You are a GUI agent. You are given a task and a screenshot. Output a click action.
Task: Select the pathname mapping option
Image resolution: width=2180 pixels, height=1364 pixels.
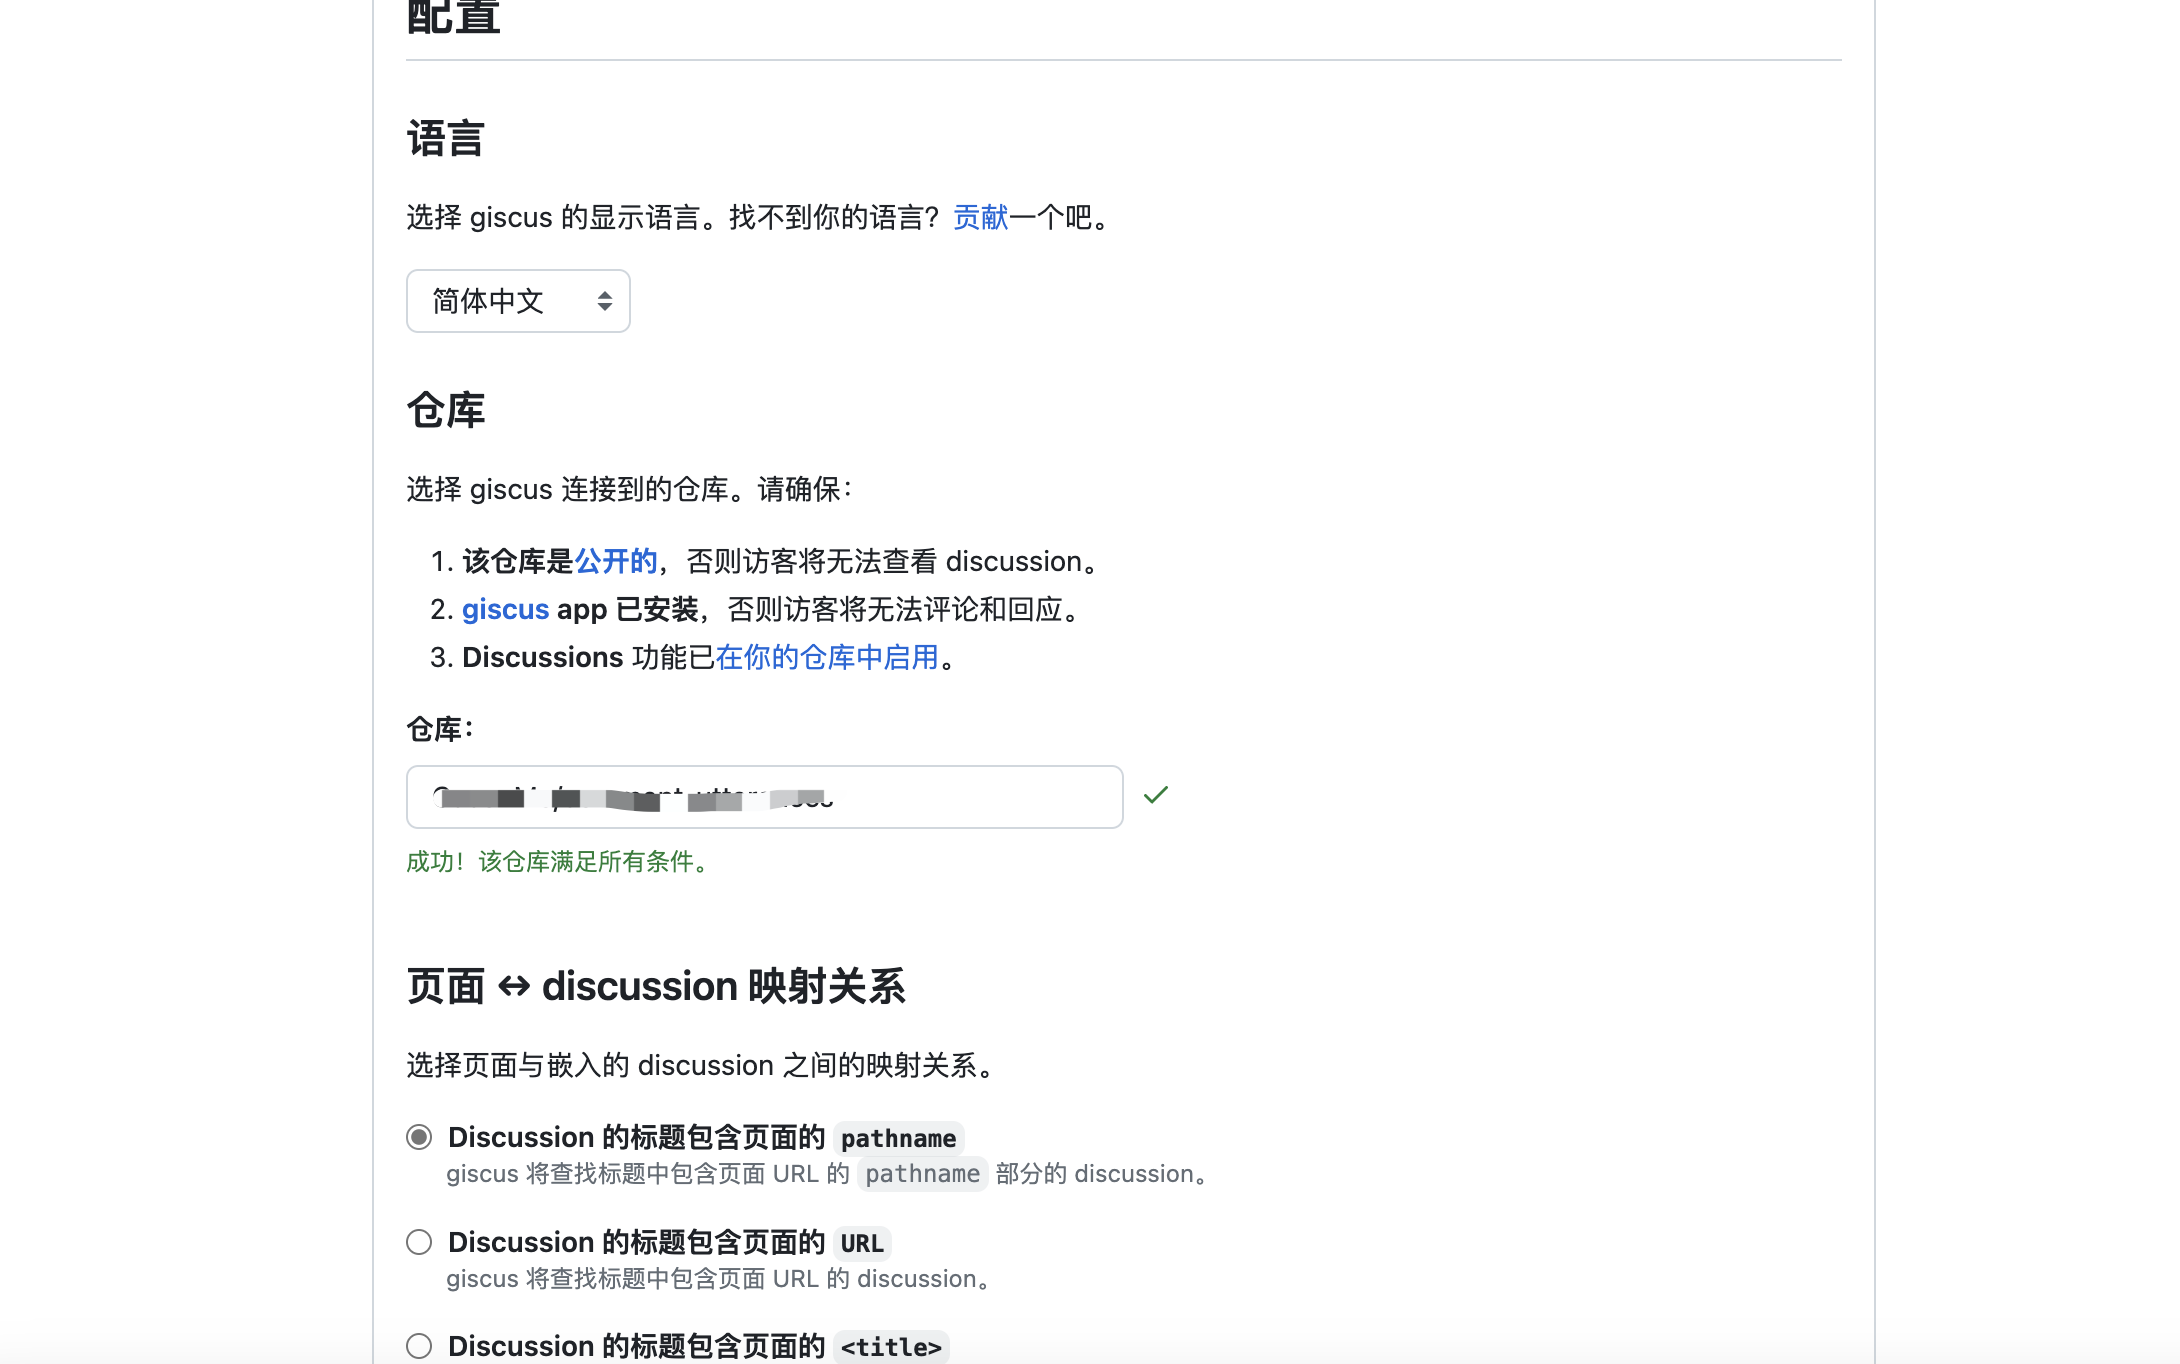[419, 1136]
